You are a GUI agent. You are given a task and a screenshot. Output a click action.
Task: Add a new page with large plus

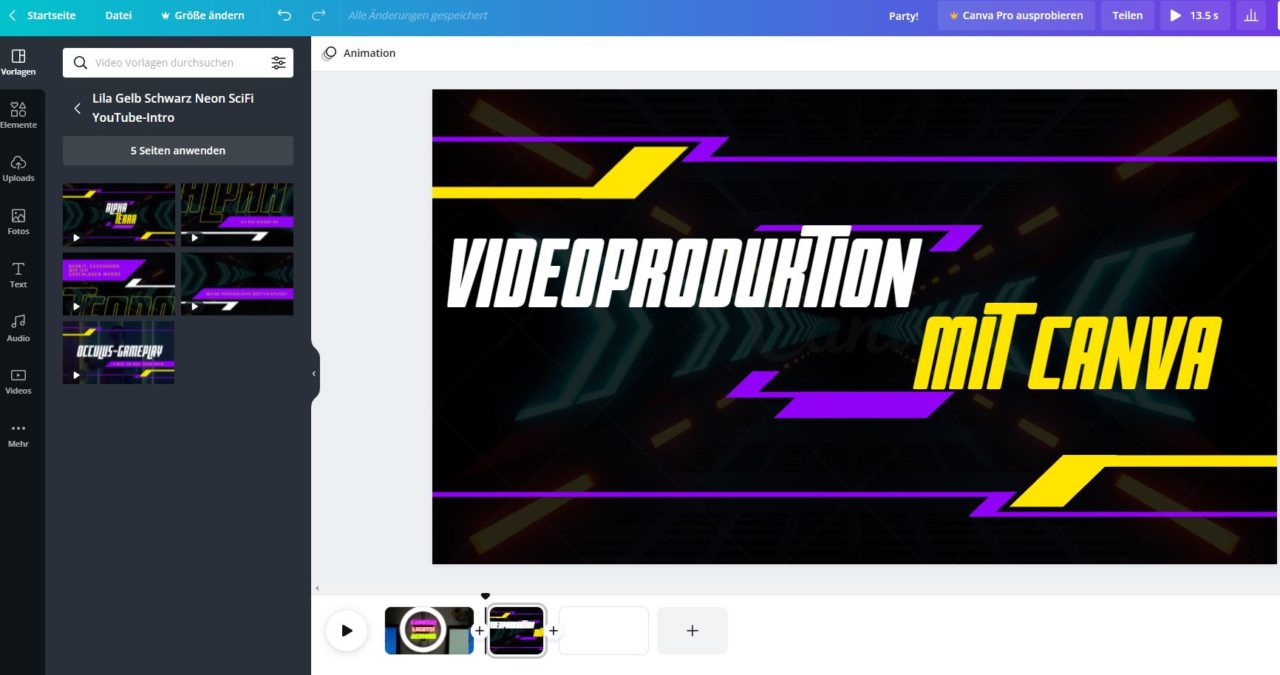(x=692, y=630)
